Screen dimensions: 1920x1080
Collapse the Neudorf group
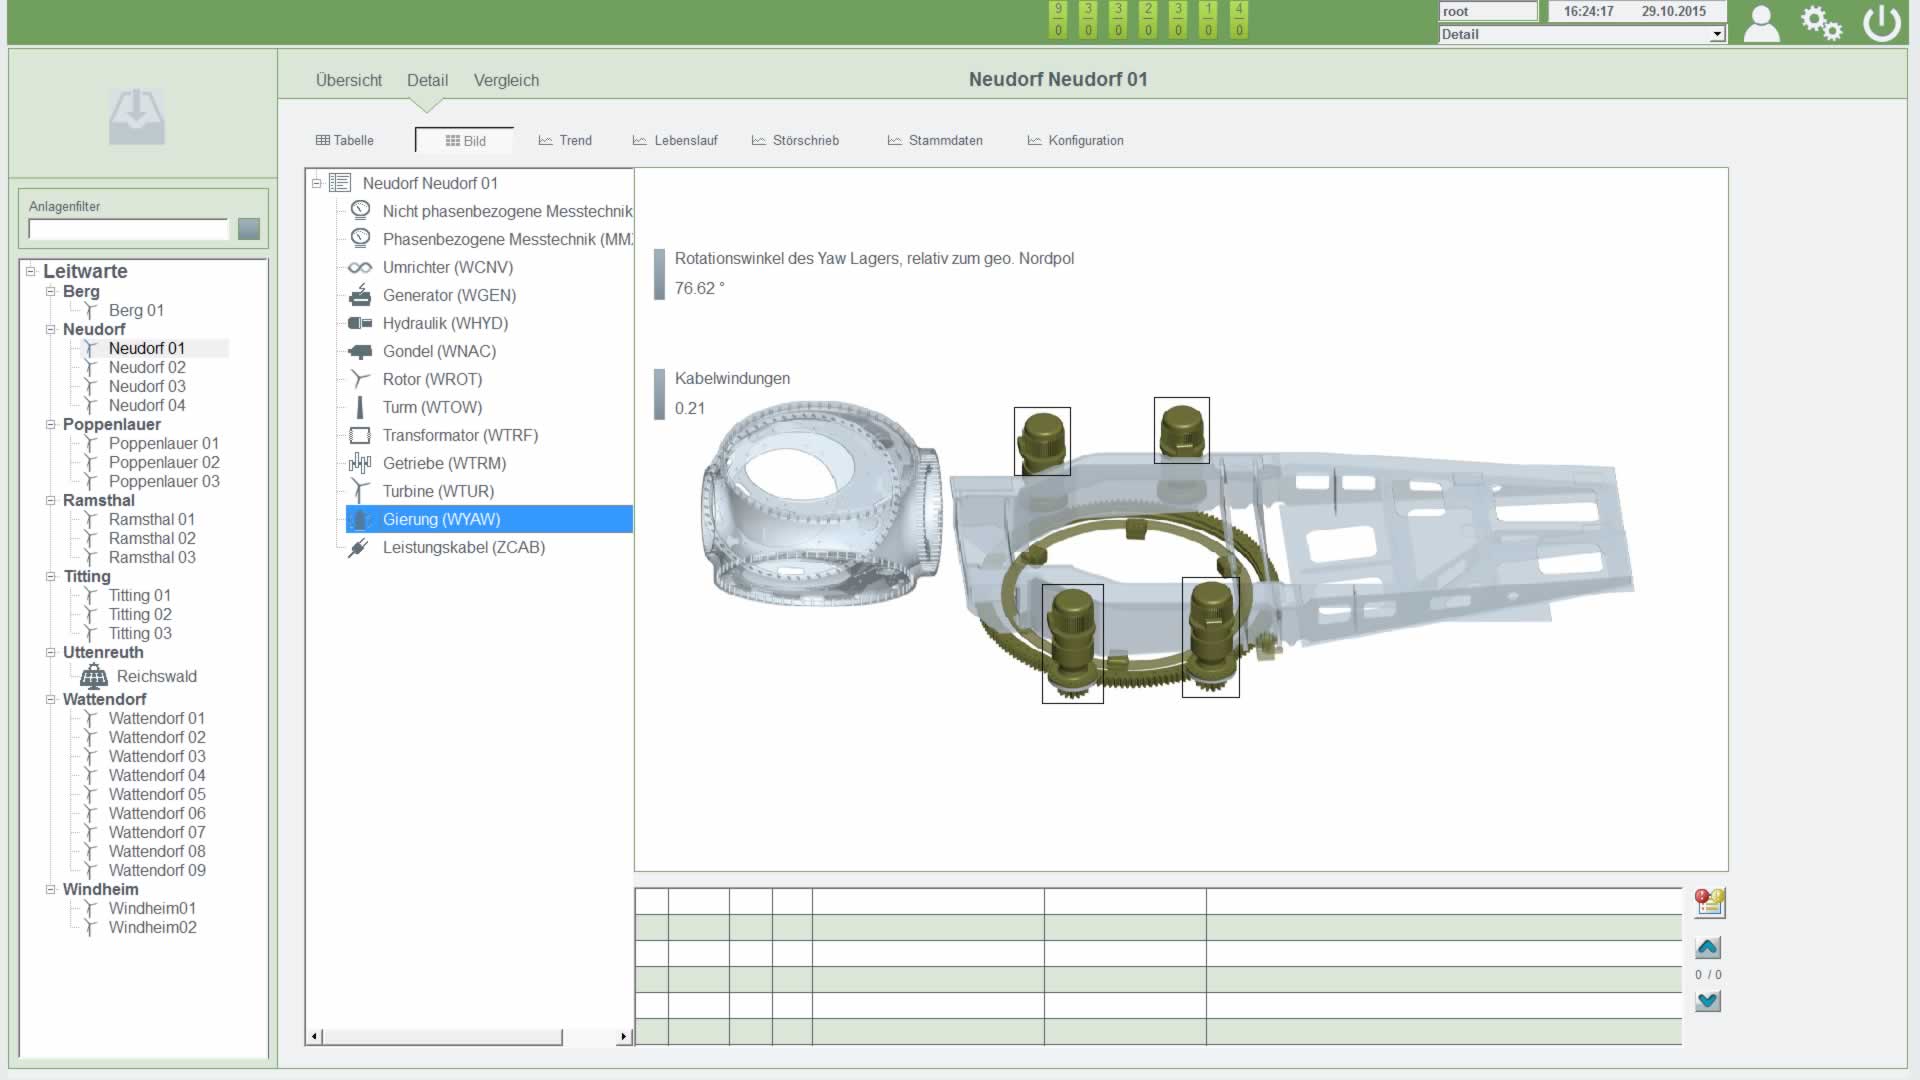(x=50, y=329)
